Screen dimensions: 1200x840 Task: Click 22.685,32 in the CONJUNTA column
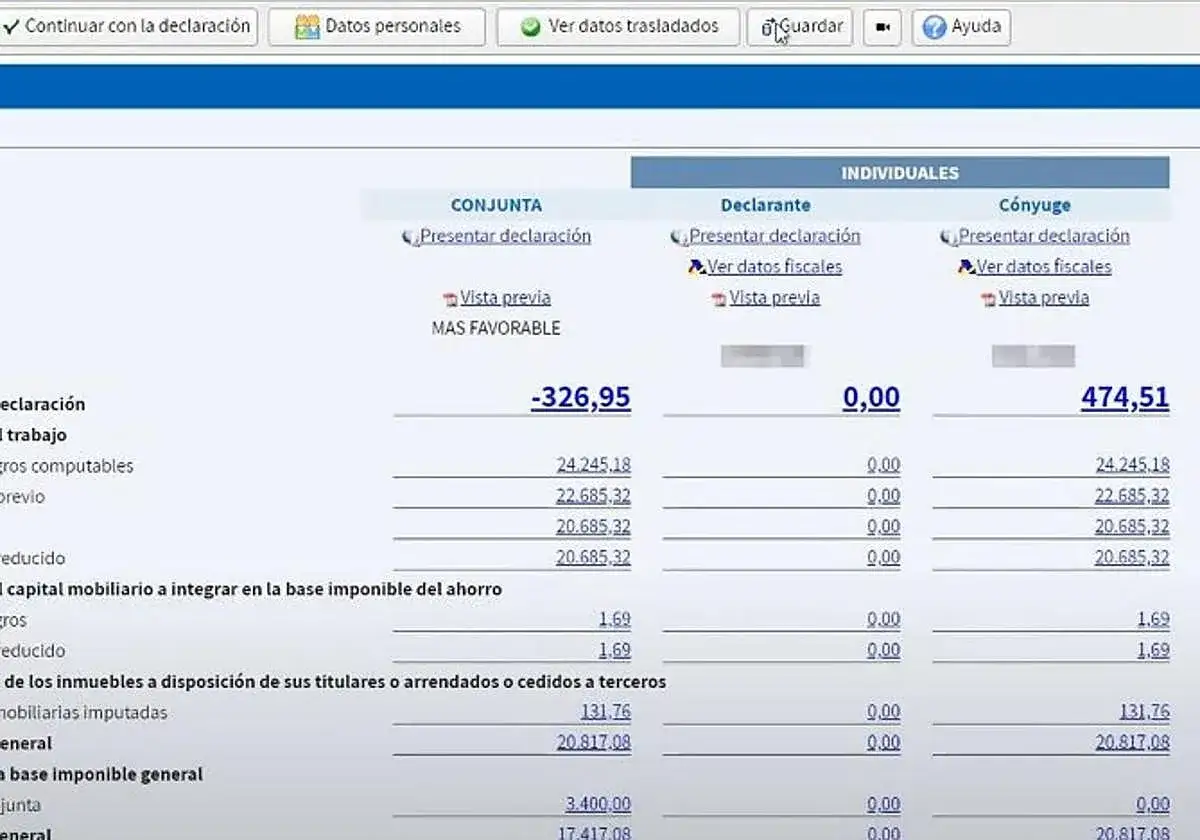pos(593,496)
